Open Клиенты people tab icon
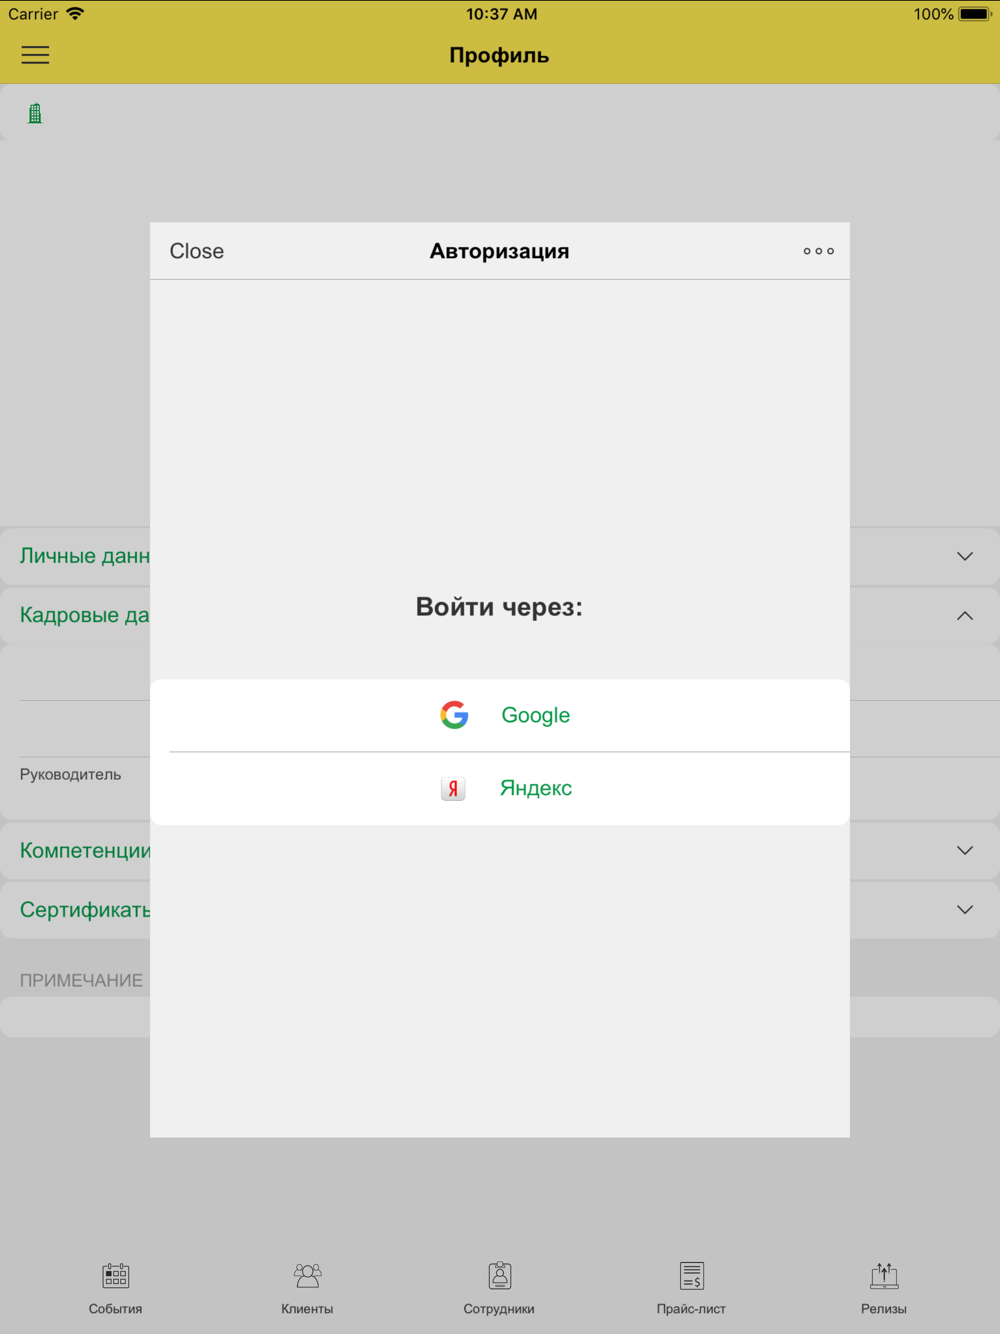The width and height of the screenshot is (1000, 1334). pos(307,1275)
